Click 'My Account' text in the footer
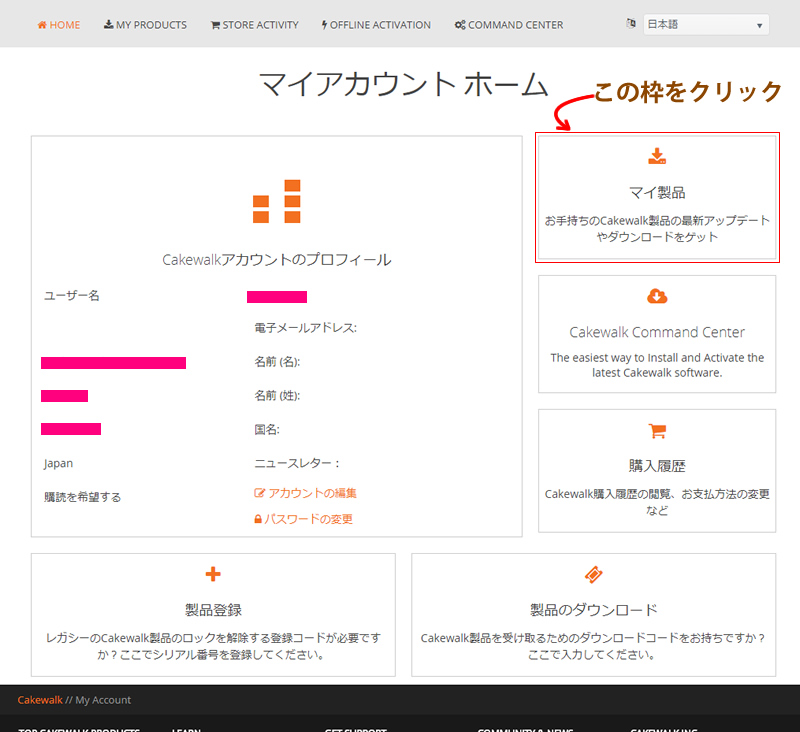Viewport: 800px width, 732px height. click(x=103, y=700)
